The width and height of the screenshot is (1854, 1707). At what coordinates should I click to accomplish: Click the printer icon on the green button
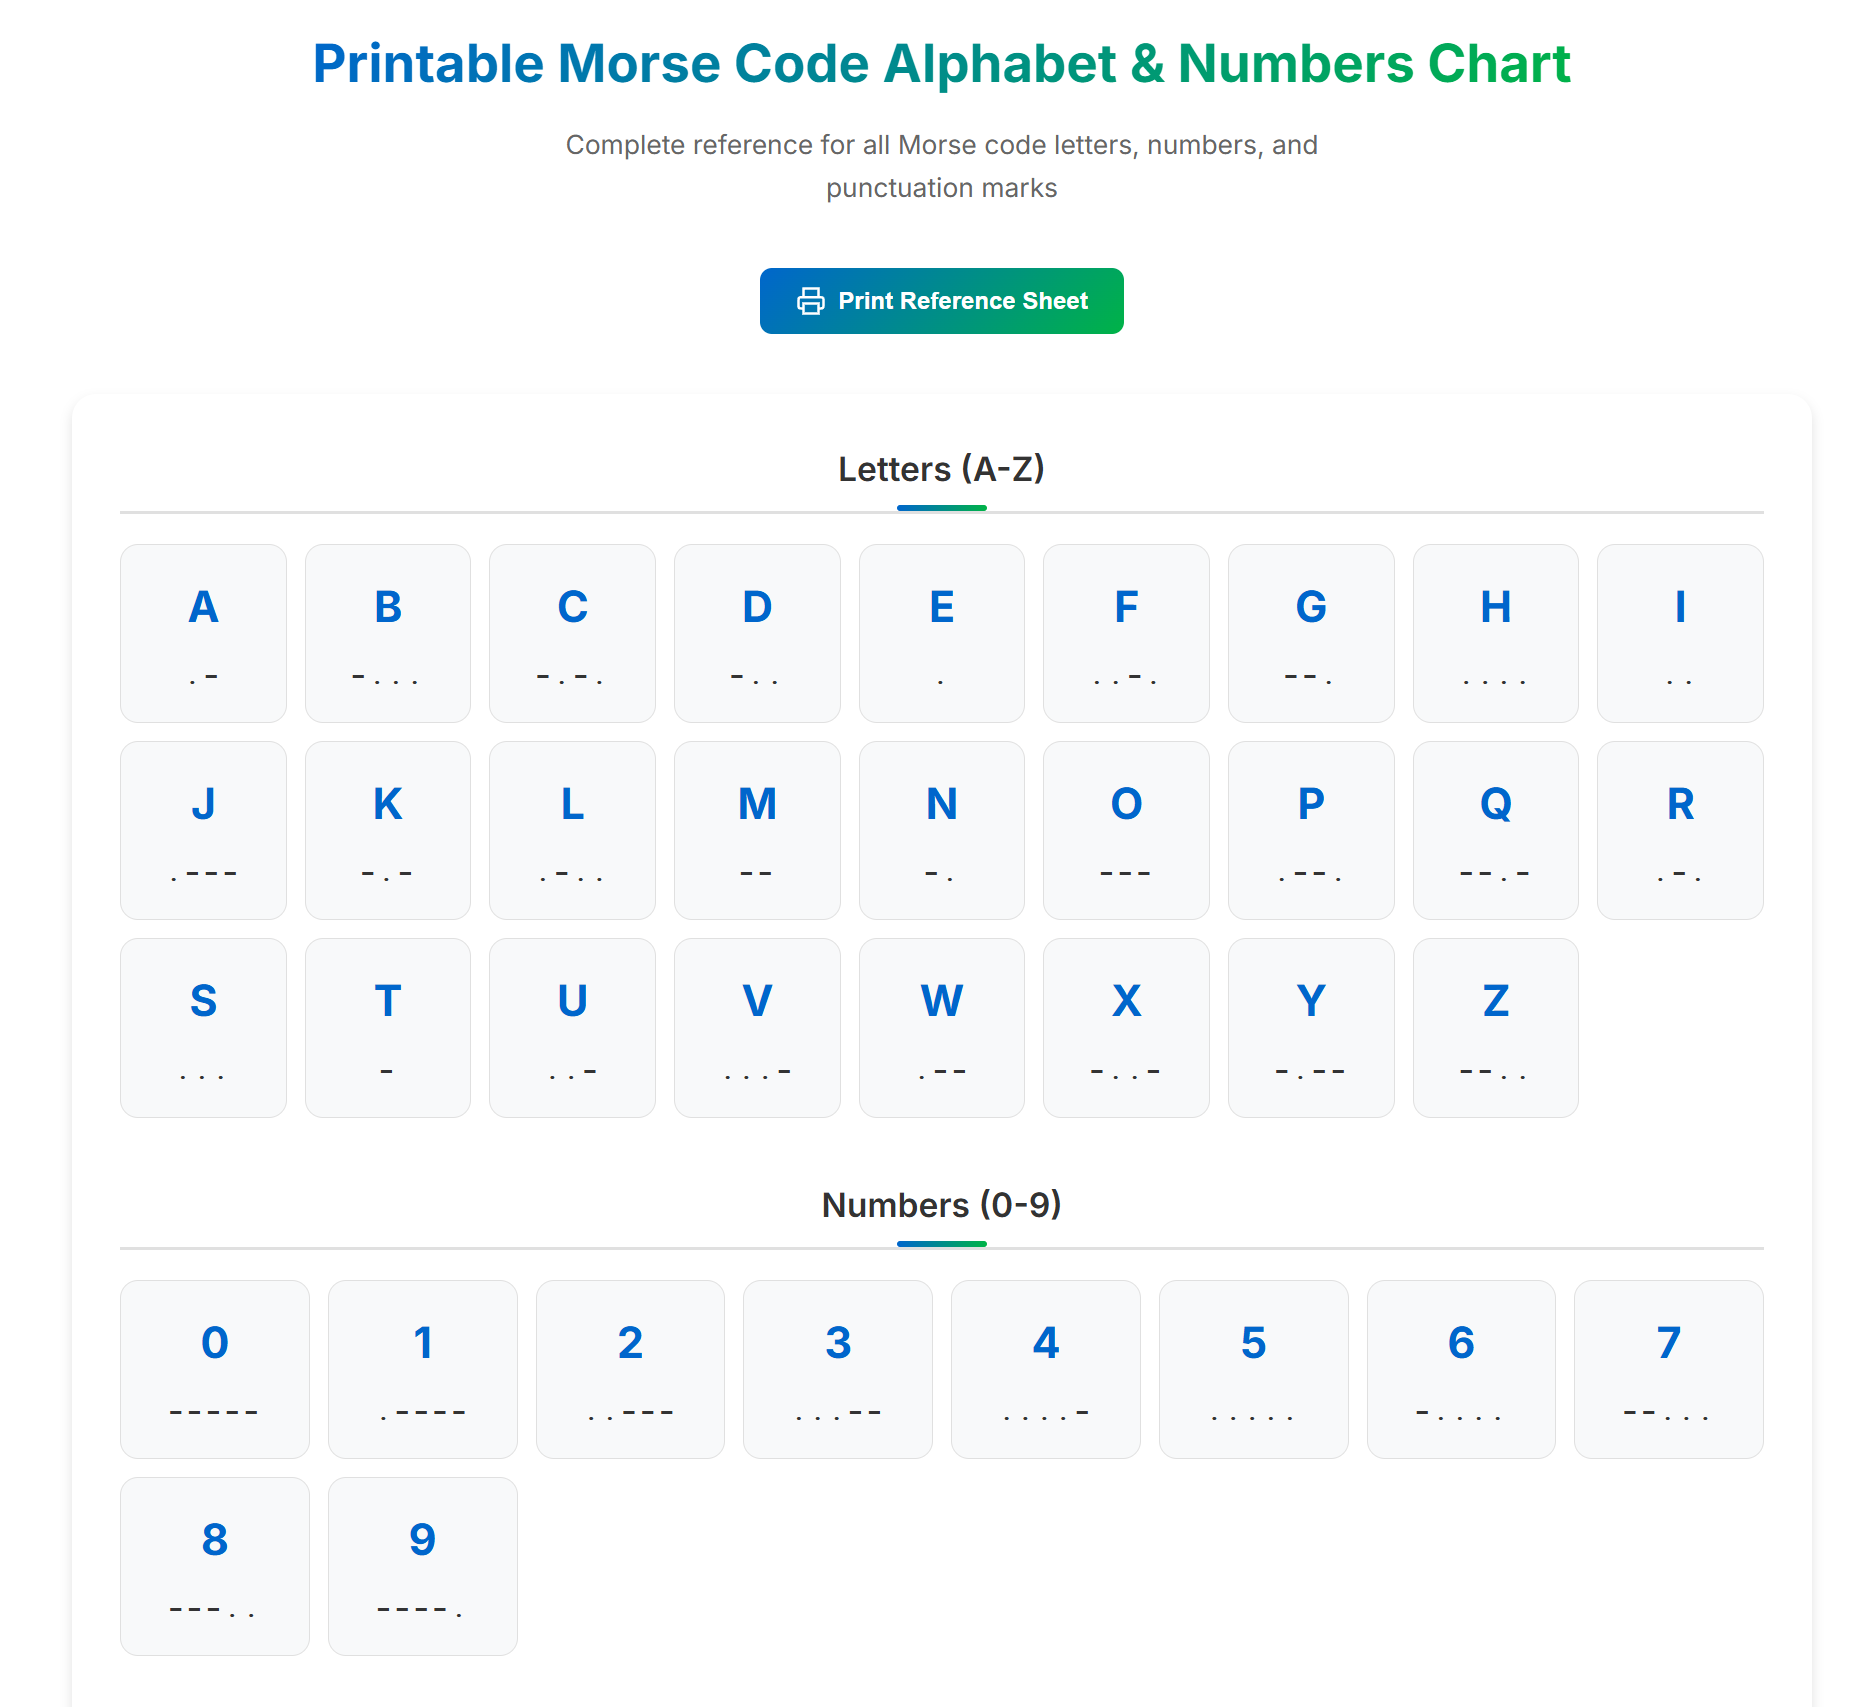(811, 300)
